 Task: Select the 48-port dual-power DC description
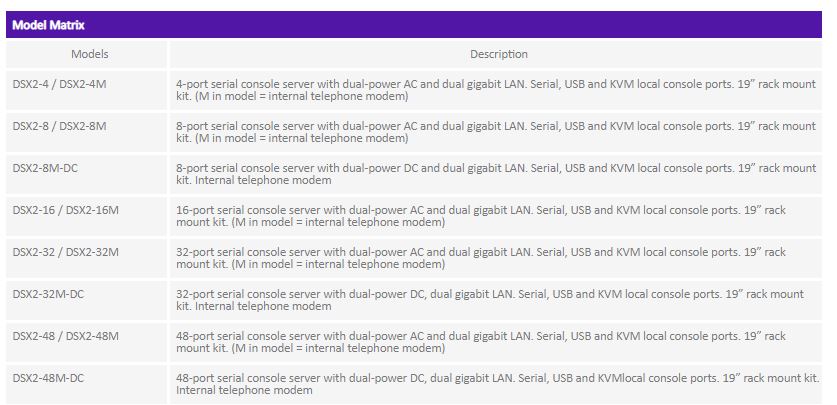(498, 384)
